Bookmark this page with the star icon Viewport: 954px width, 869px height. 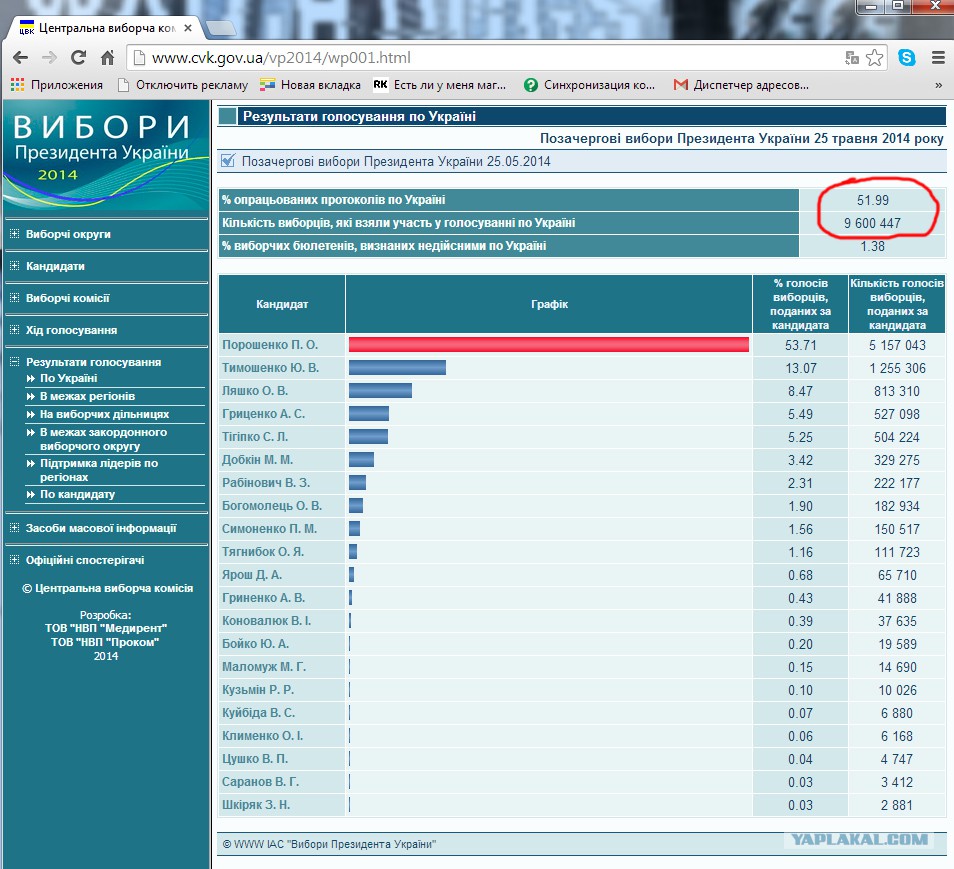874,58
